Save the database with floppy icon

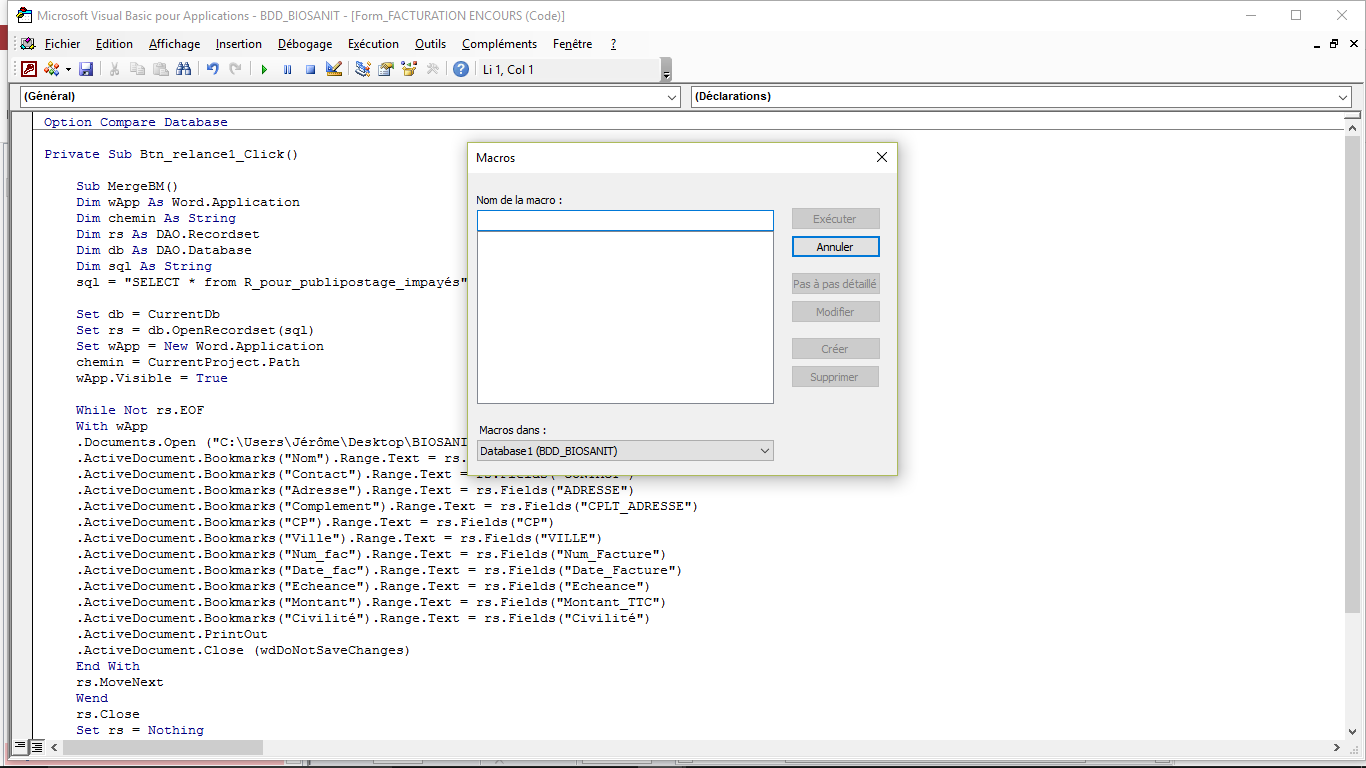[86, 69]
